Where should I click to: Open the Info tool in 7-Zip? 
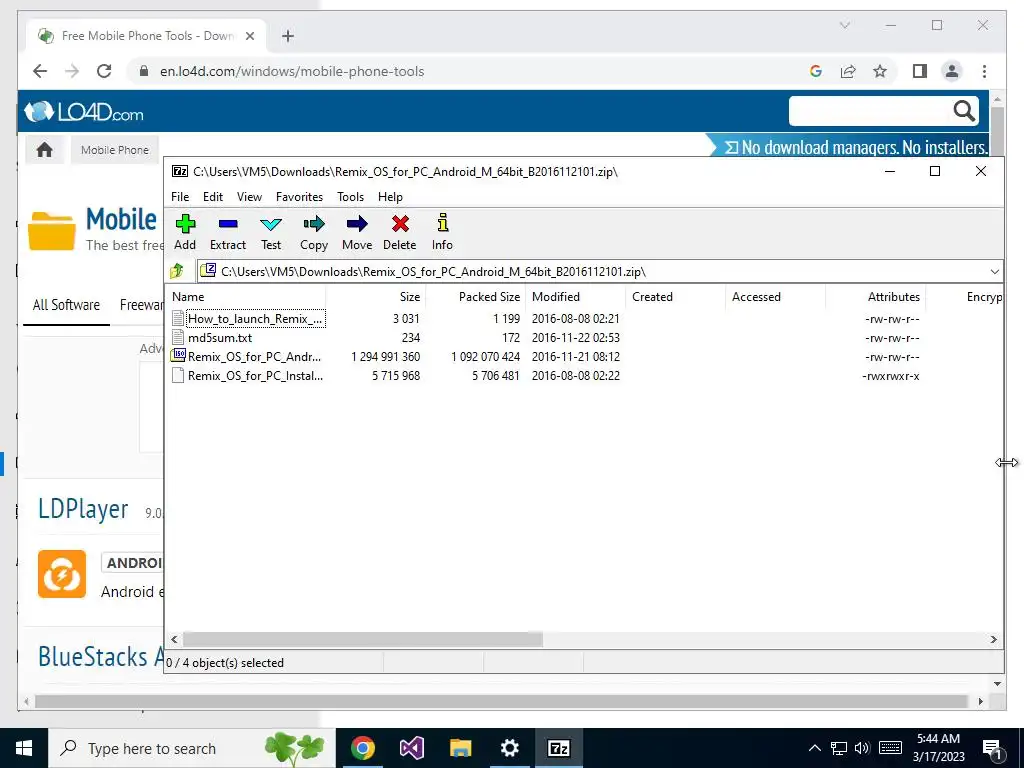pos(442,232)
